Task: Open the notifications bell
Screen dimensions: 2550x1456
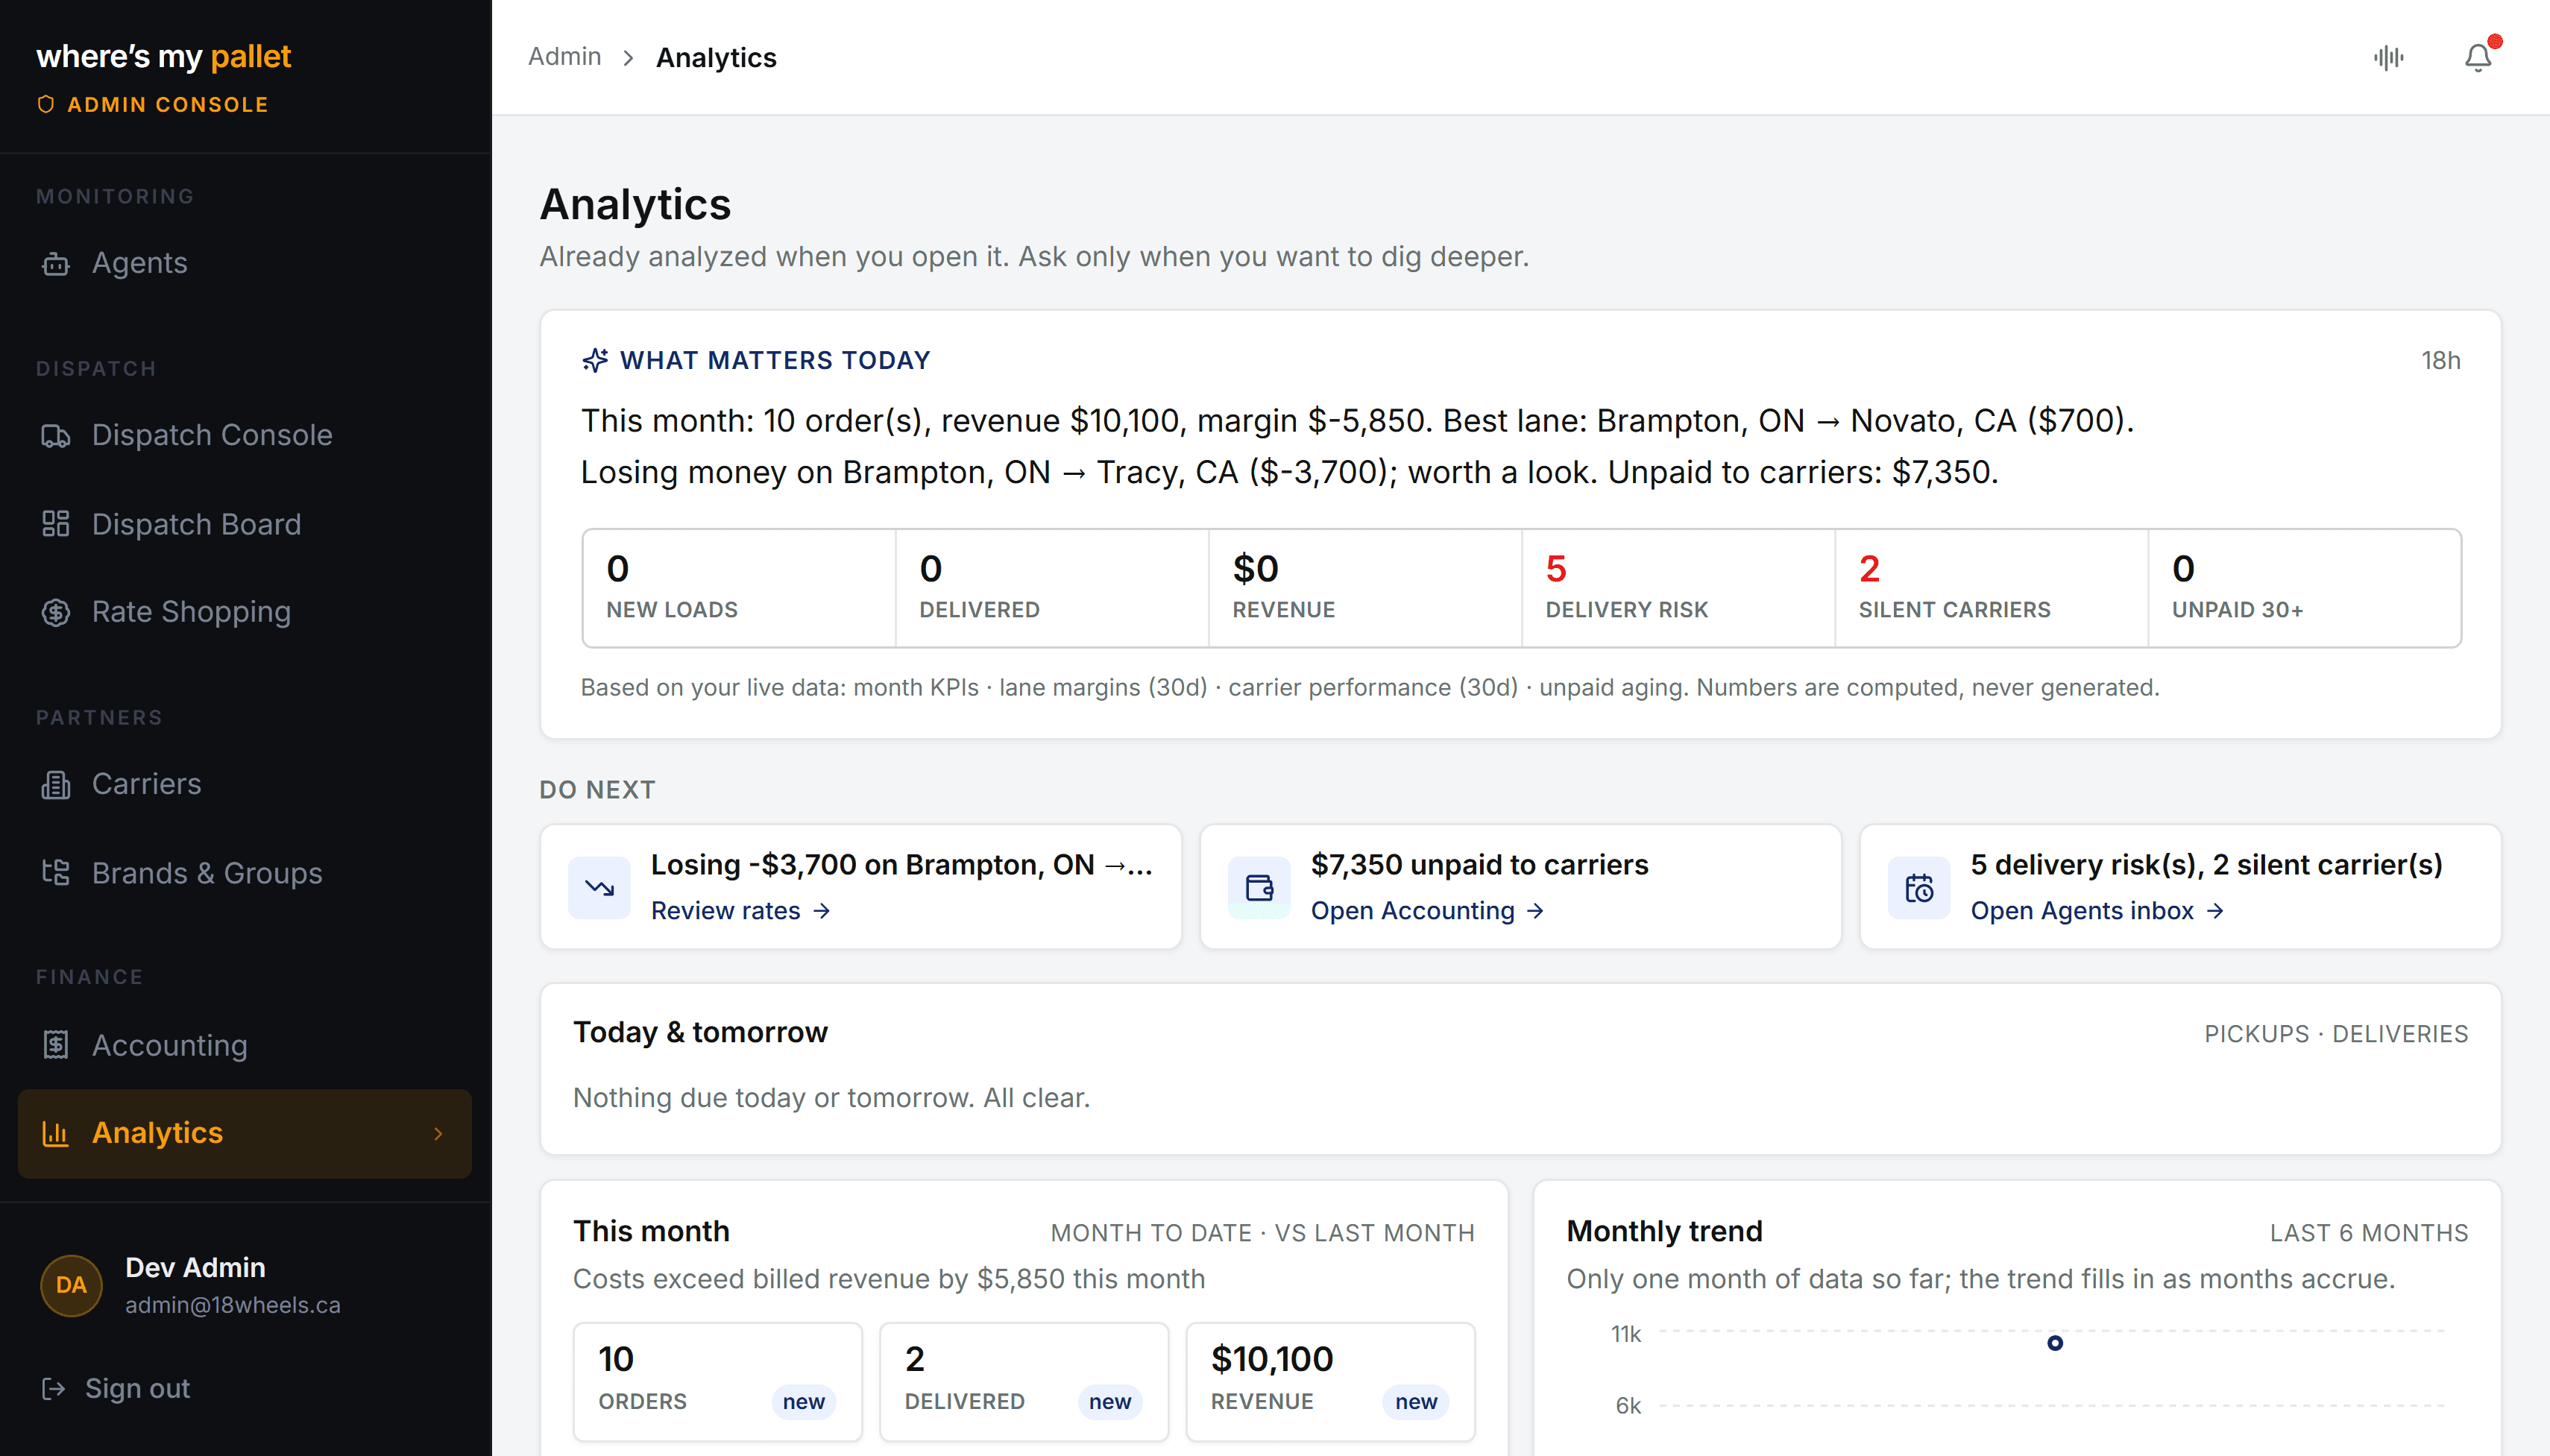Action: pyautogui.click(x=2478, y=58)
